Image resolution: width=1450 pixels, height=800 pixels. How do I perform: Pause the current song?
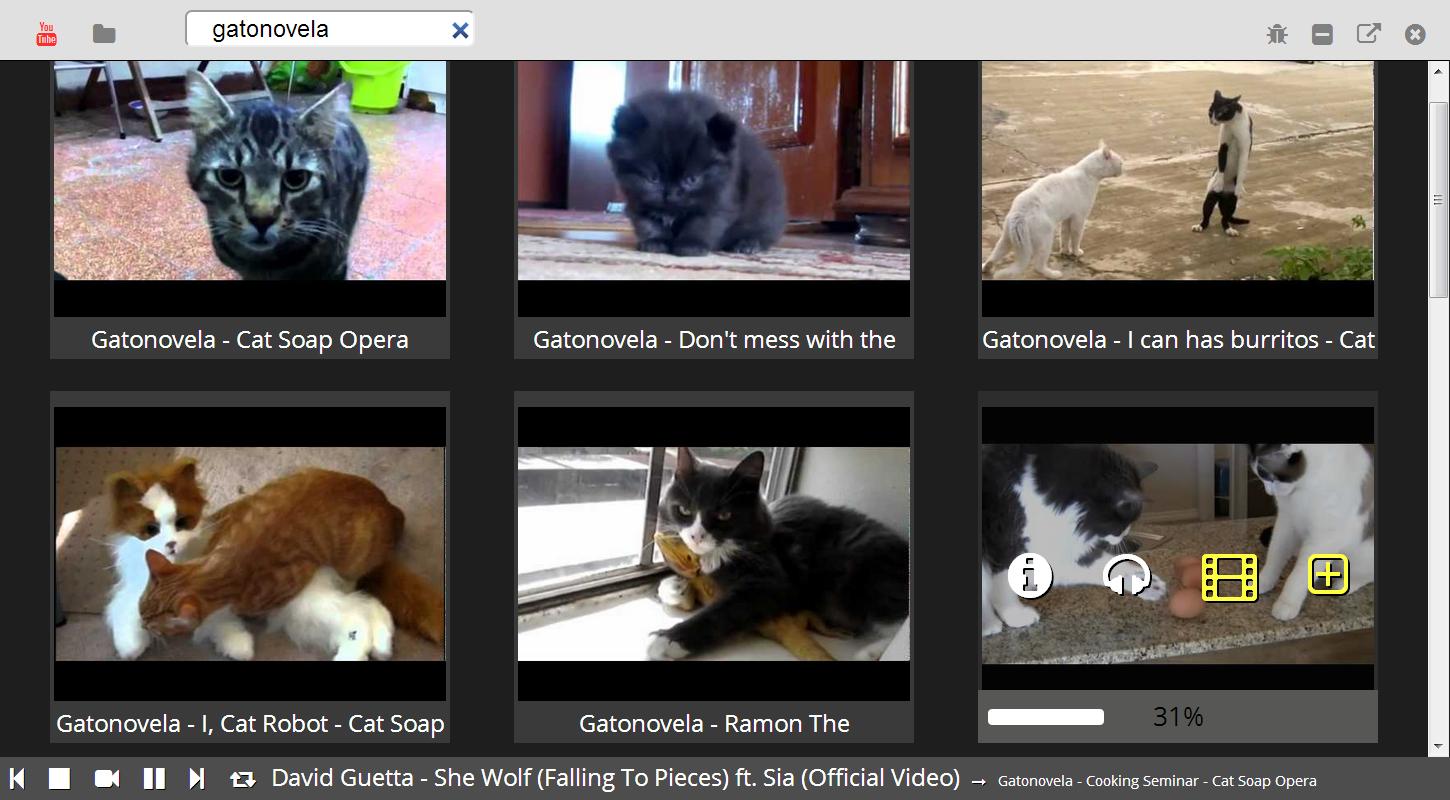pyautogui.click(x=154, y=779)
